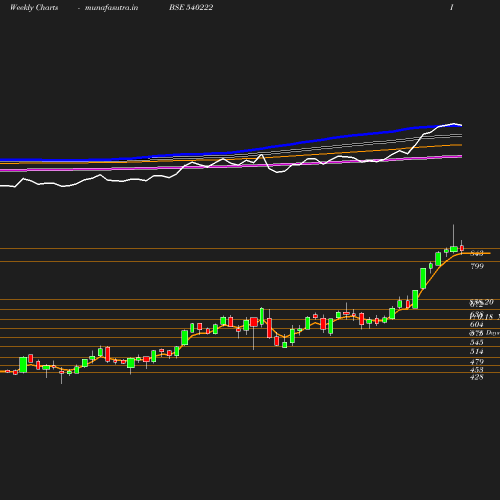The height and width of the screenshot is (500, 500).
Task: Select the 514 price level label
Action: pos(476,351)
